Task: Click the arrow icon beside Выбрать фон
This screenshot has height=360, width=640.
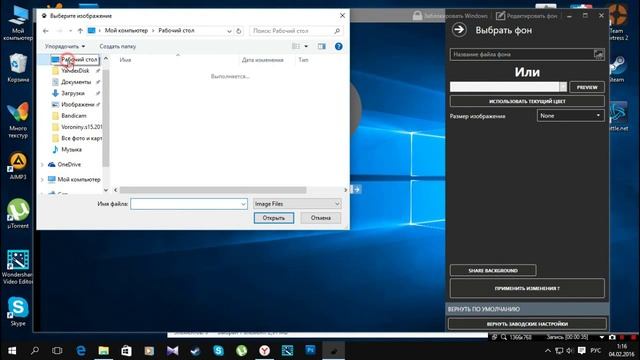Action: (x=459, y=30)
